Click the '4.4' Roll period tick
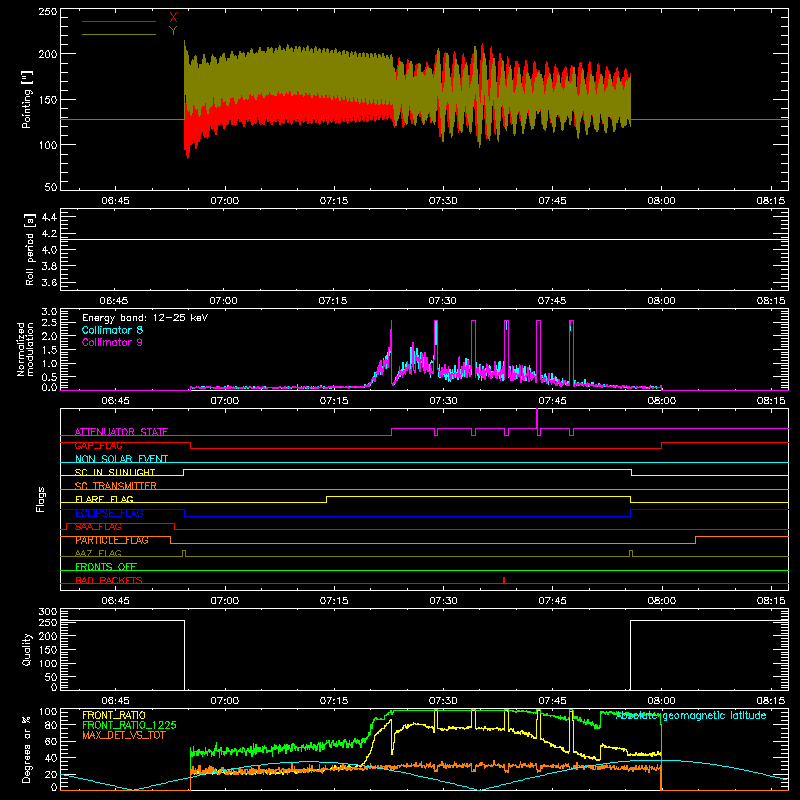This screenshot has height=800, width=800. tap(49, 217)
